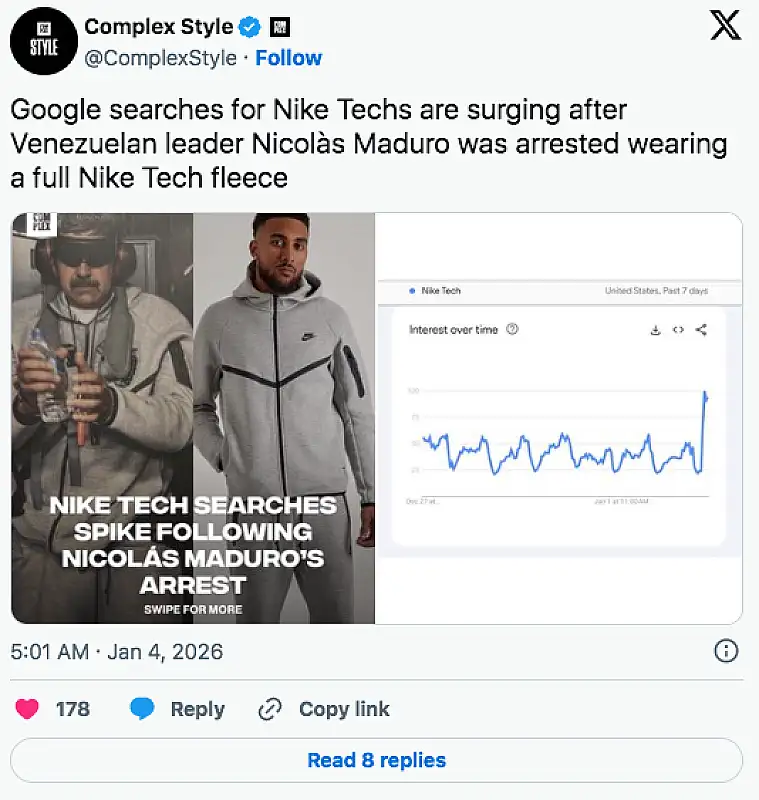Image resolution: width=759 pixels, height=800 pixels.
Task: Click the Reply text label
Action: [197, 709]
